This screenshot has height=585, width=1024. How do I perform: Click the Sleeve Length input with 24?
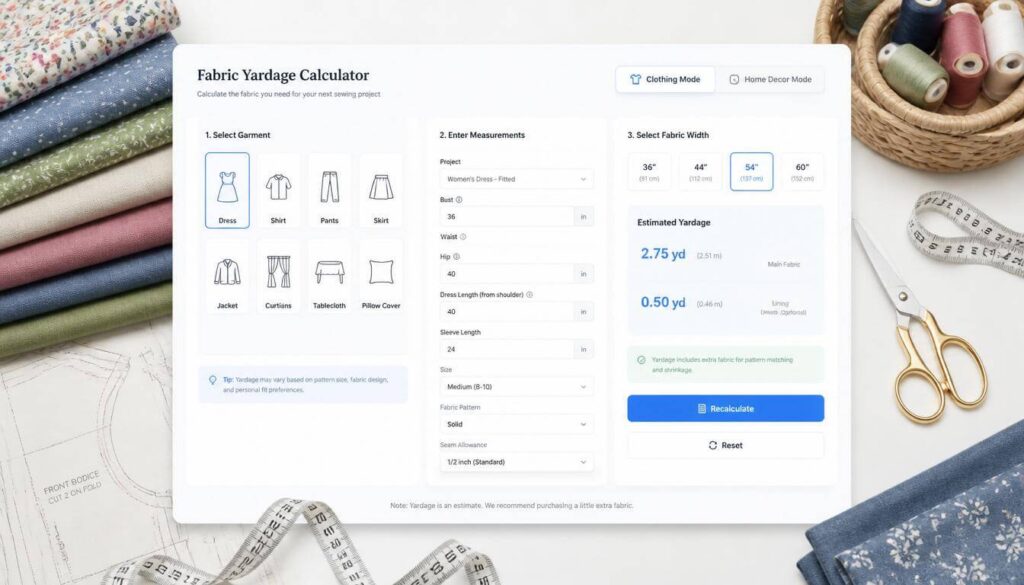click(507, 349)
